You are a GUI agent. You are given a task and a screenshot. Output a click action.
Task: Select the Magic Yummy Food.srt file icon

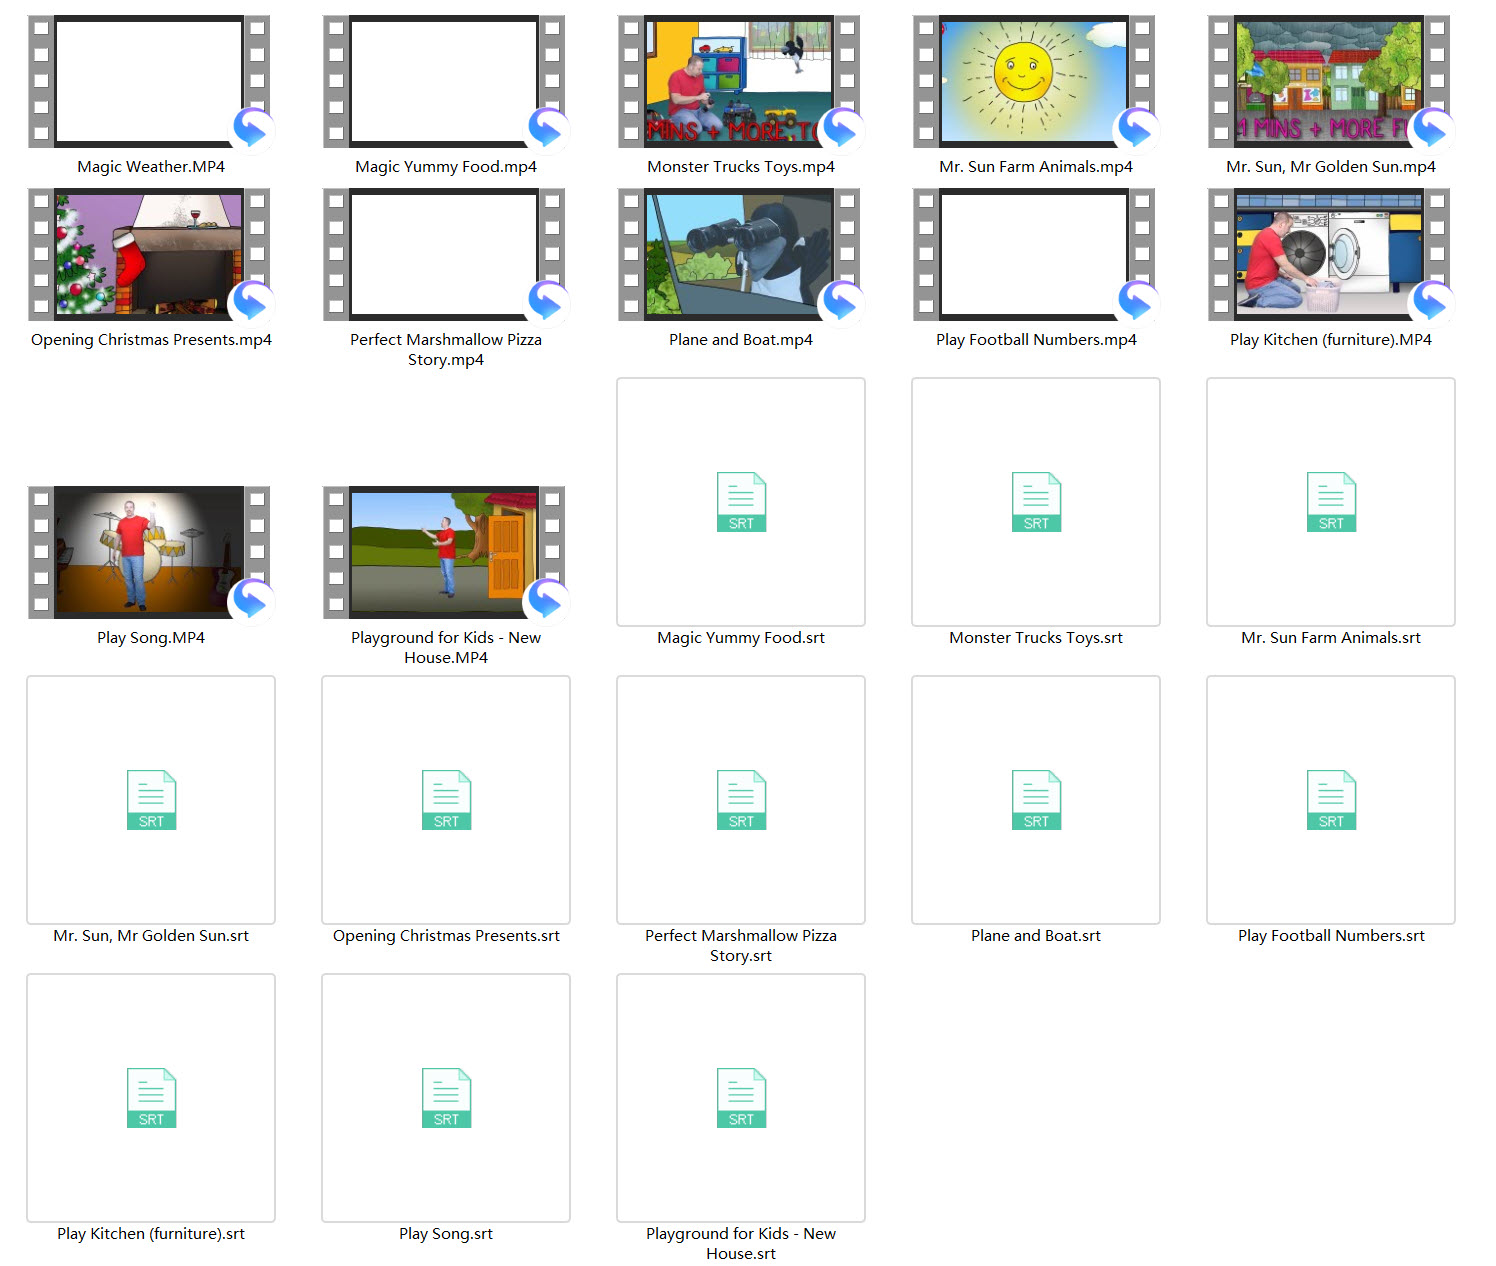coord(741,502)
